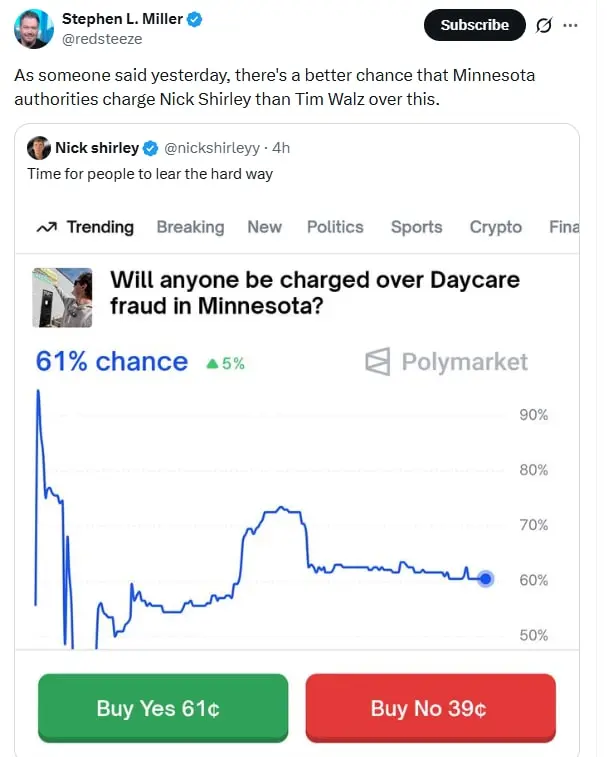
Task: Open the three-dot more options menu
Action: pyautogui.click(x=571, y=26)
